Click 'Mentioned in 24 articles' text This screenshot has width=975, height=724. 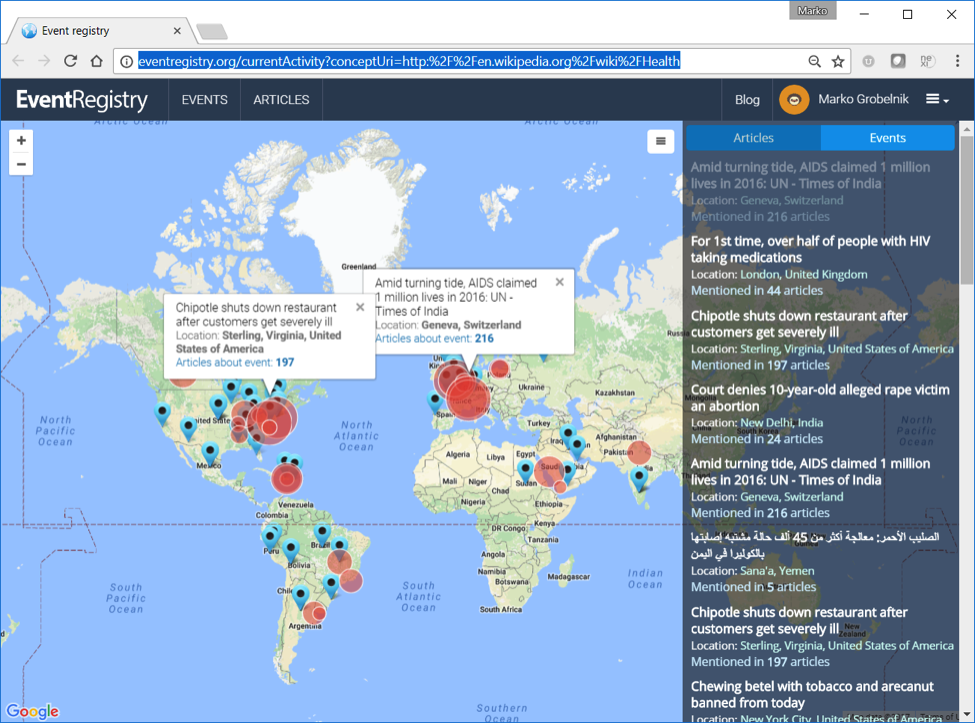point(757,439)
